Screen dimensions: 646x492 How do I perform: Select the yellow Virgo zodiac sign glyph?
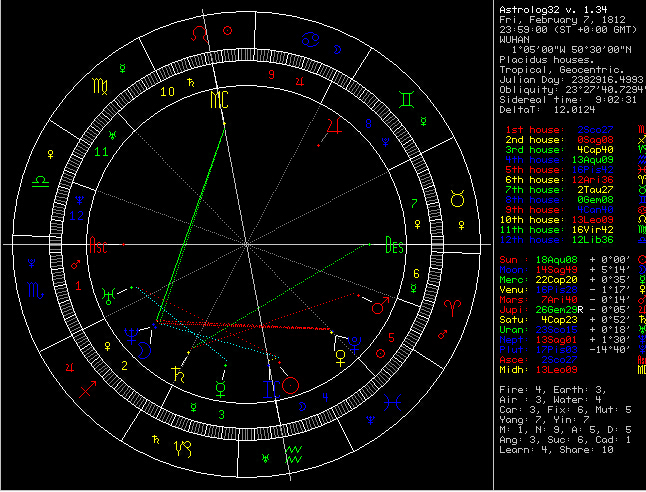(97, 88)
